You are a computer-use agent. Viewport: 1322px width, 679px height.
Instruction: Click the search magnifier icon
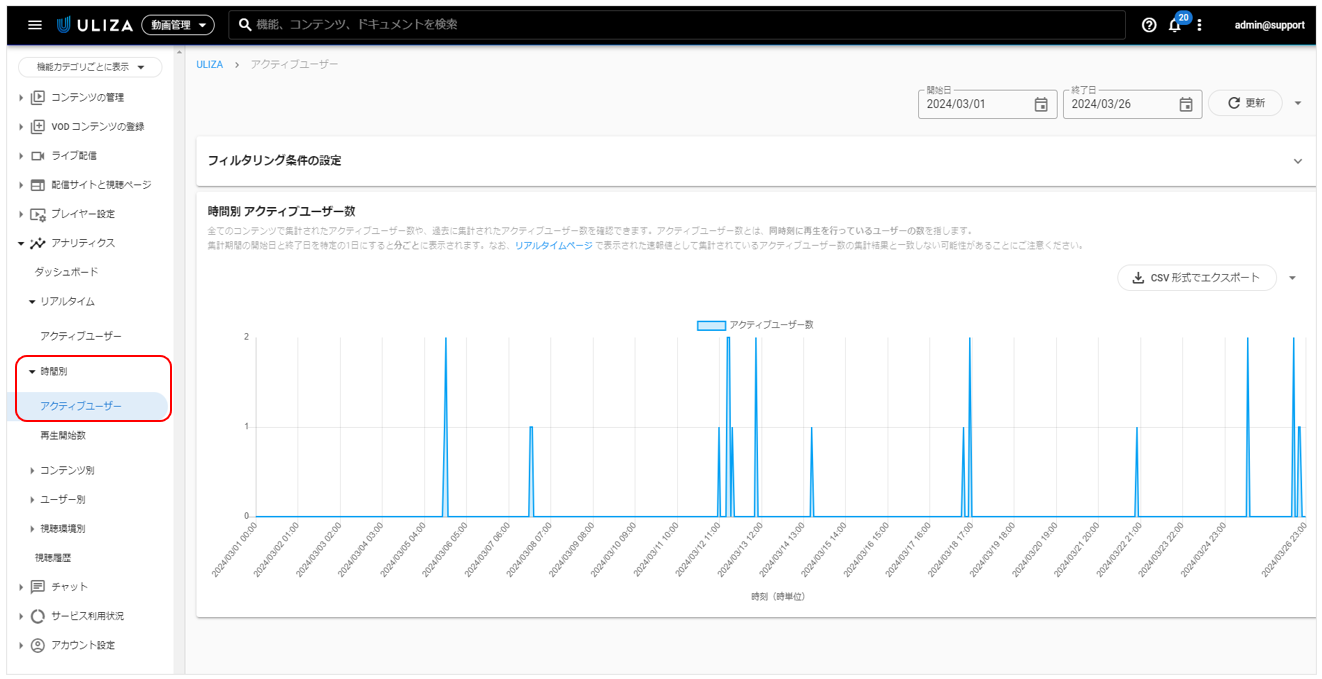[244, 25]
